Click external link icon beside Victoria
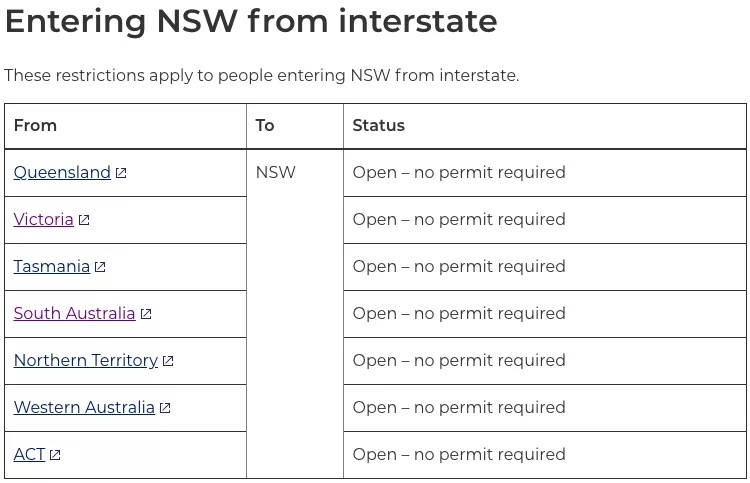Image resolution: width=750 pixels, height=483 pixels. pyautogui.click(x=84, y=220)
